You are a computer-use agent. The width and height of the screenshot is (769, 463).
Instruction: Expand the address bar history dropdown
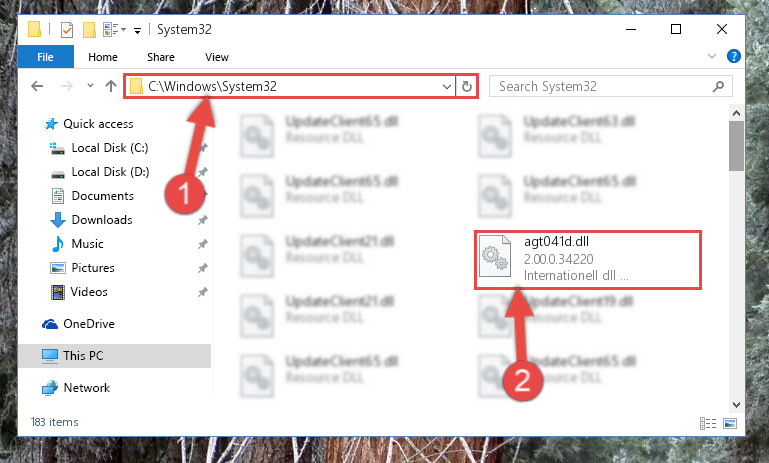pos(446,87)
